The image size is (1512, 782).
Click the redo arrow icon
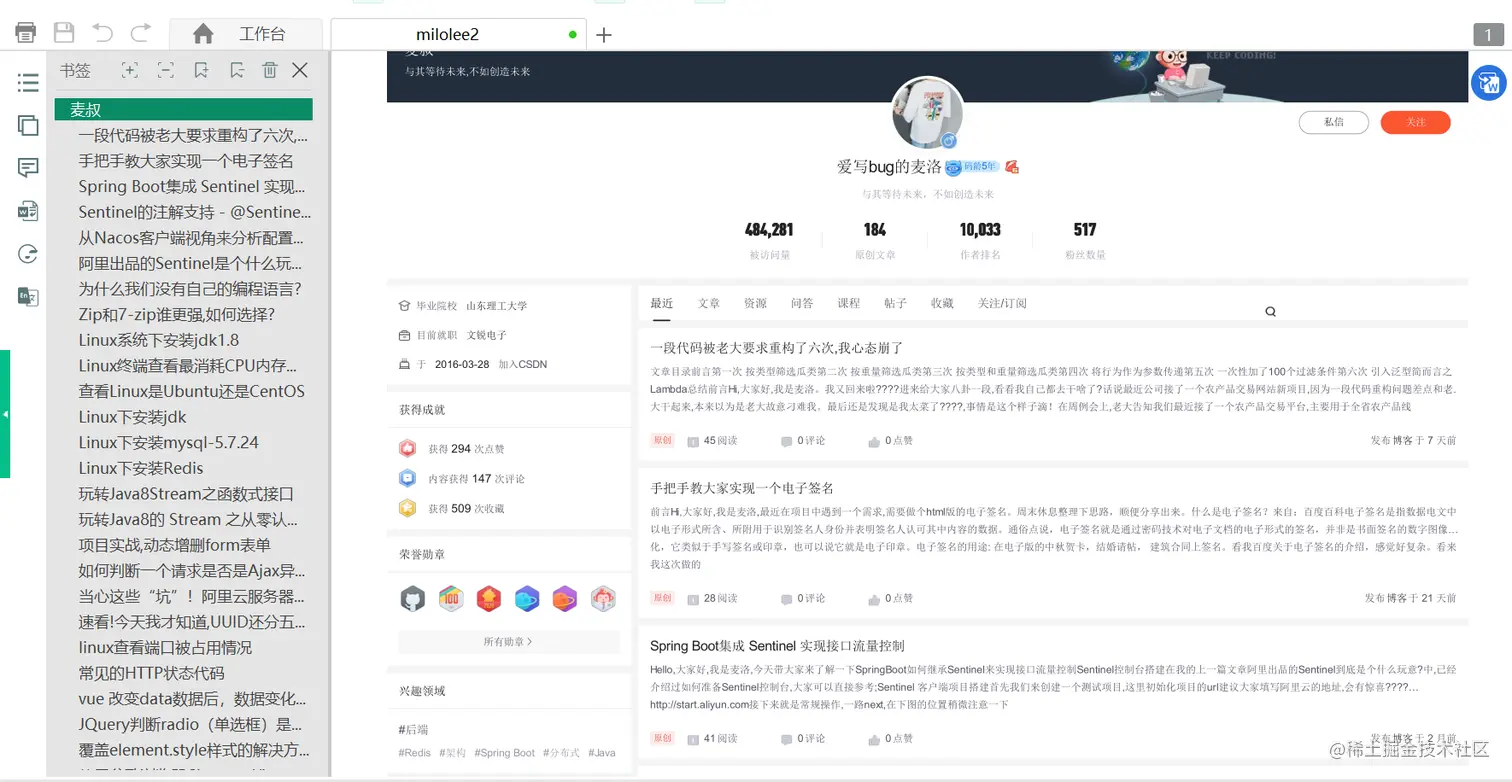click(141, 33)
